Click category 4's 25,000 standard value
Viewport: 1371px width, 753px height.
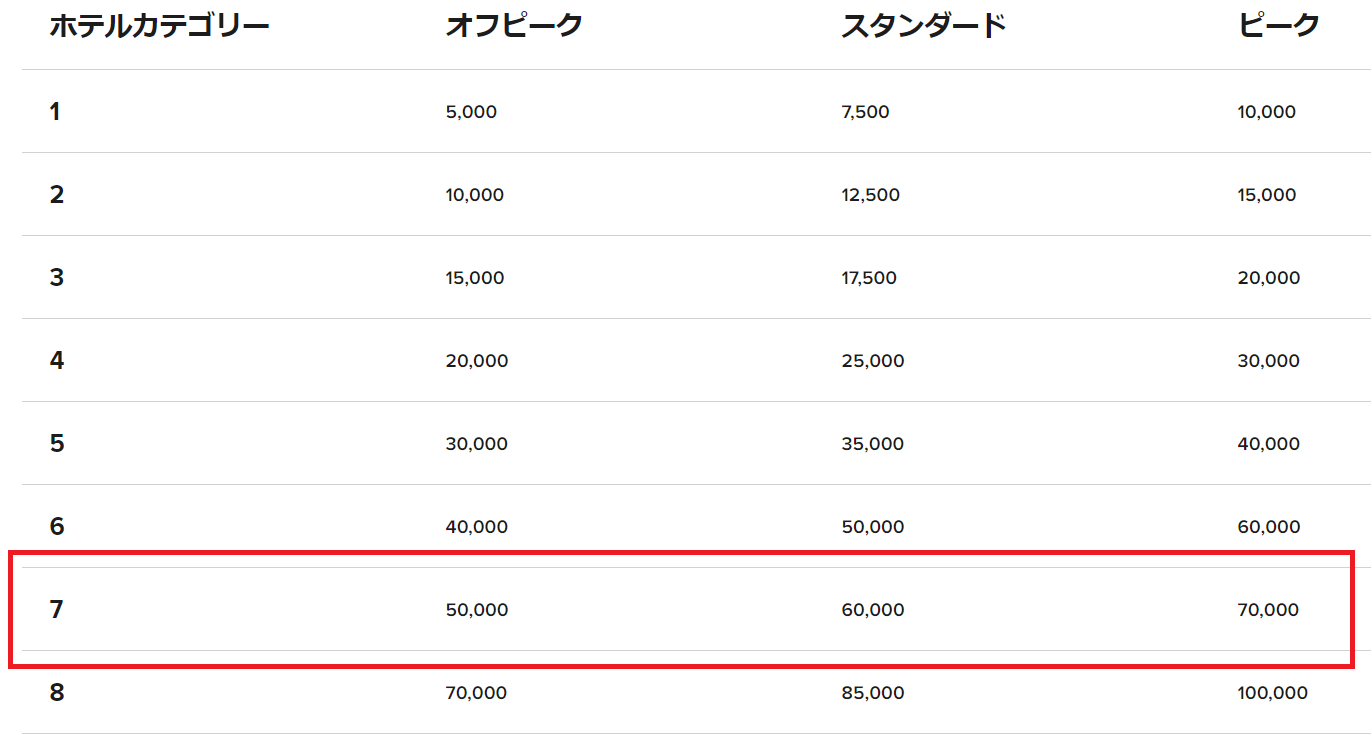click(x=872, y=361)
